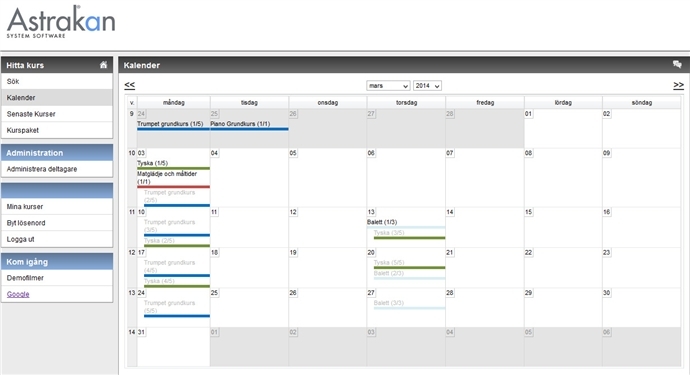Click the Astrakan logo
This screenshot has width=690, height=375.
(x=61, y=22)
